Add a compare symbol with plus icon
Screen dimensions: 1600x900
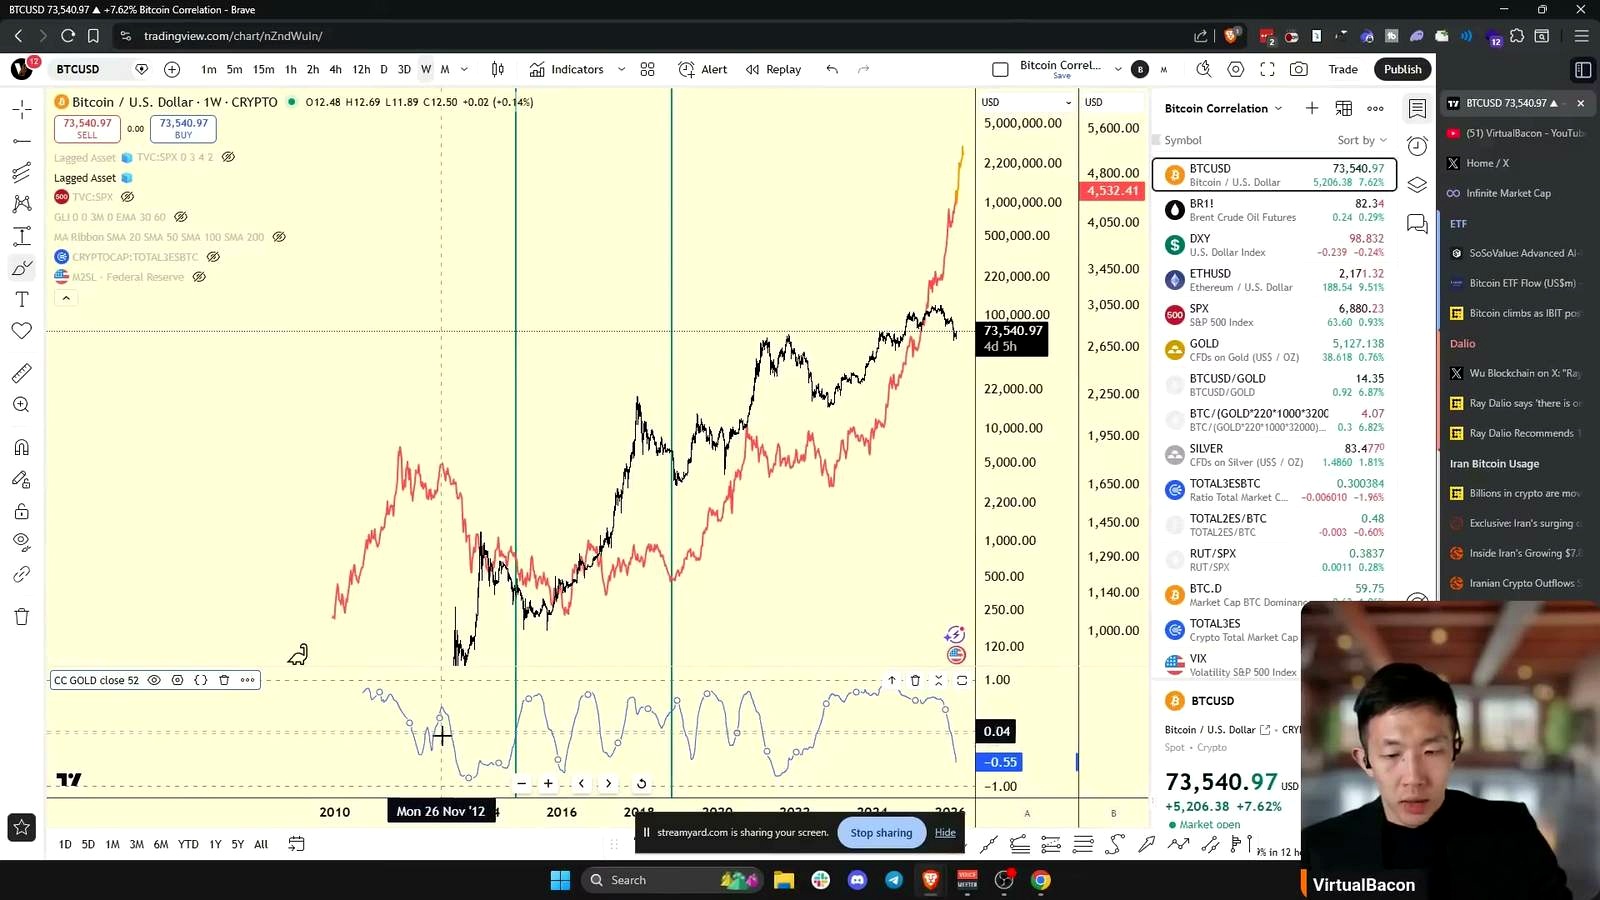pos(172,69)
